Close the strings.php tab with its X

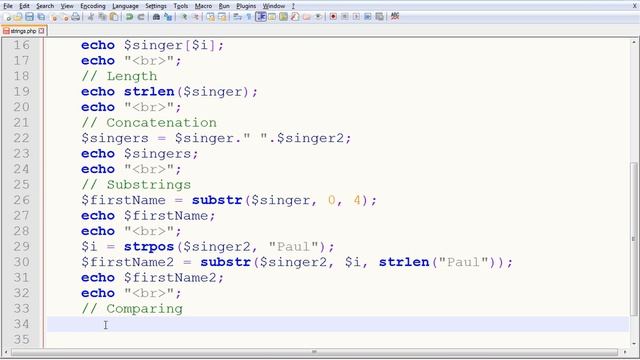[41, 31]
